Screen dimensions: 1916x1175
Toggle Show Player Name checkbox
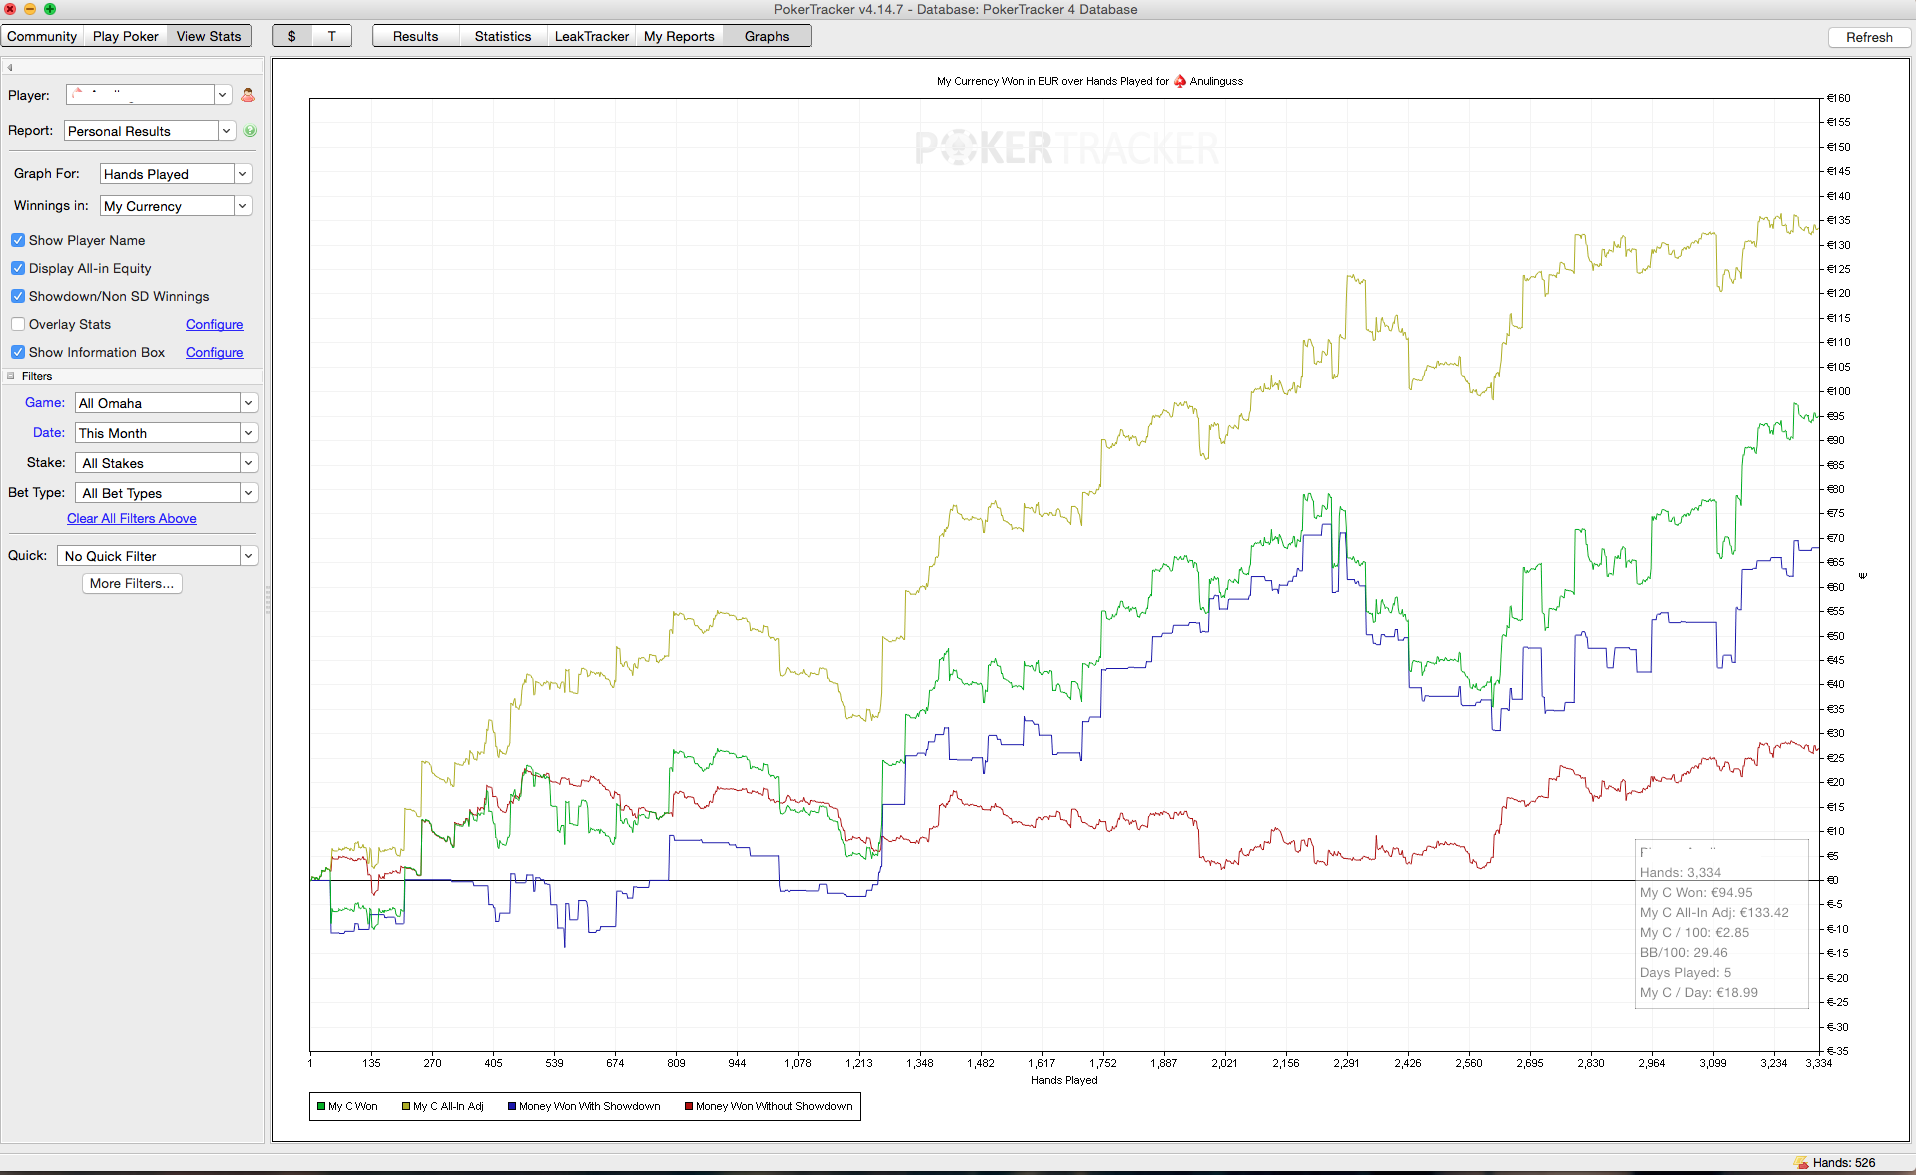[x=18, y=240]
